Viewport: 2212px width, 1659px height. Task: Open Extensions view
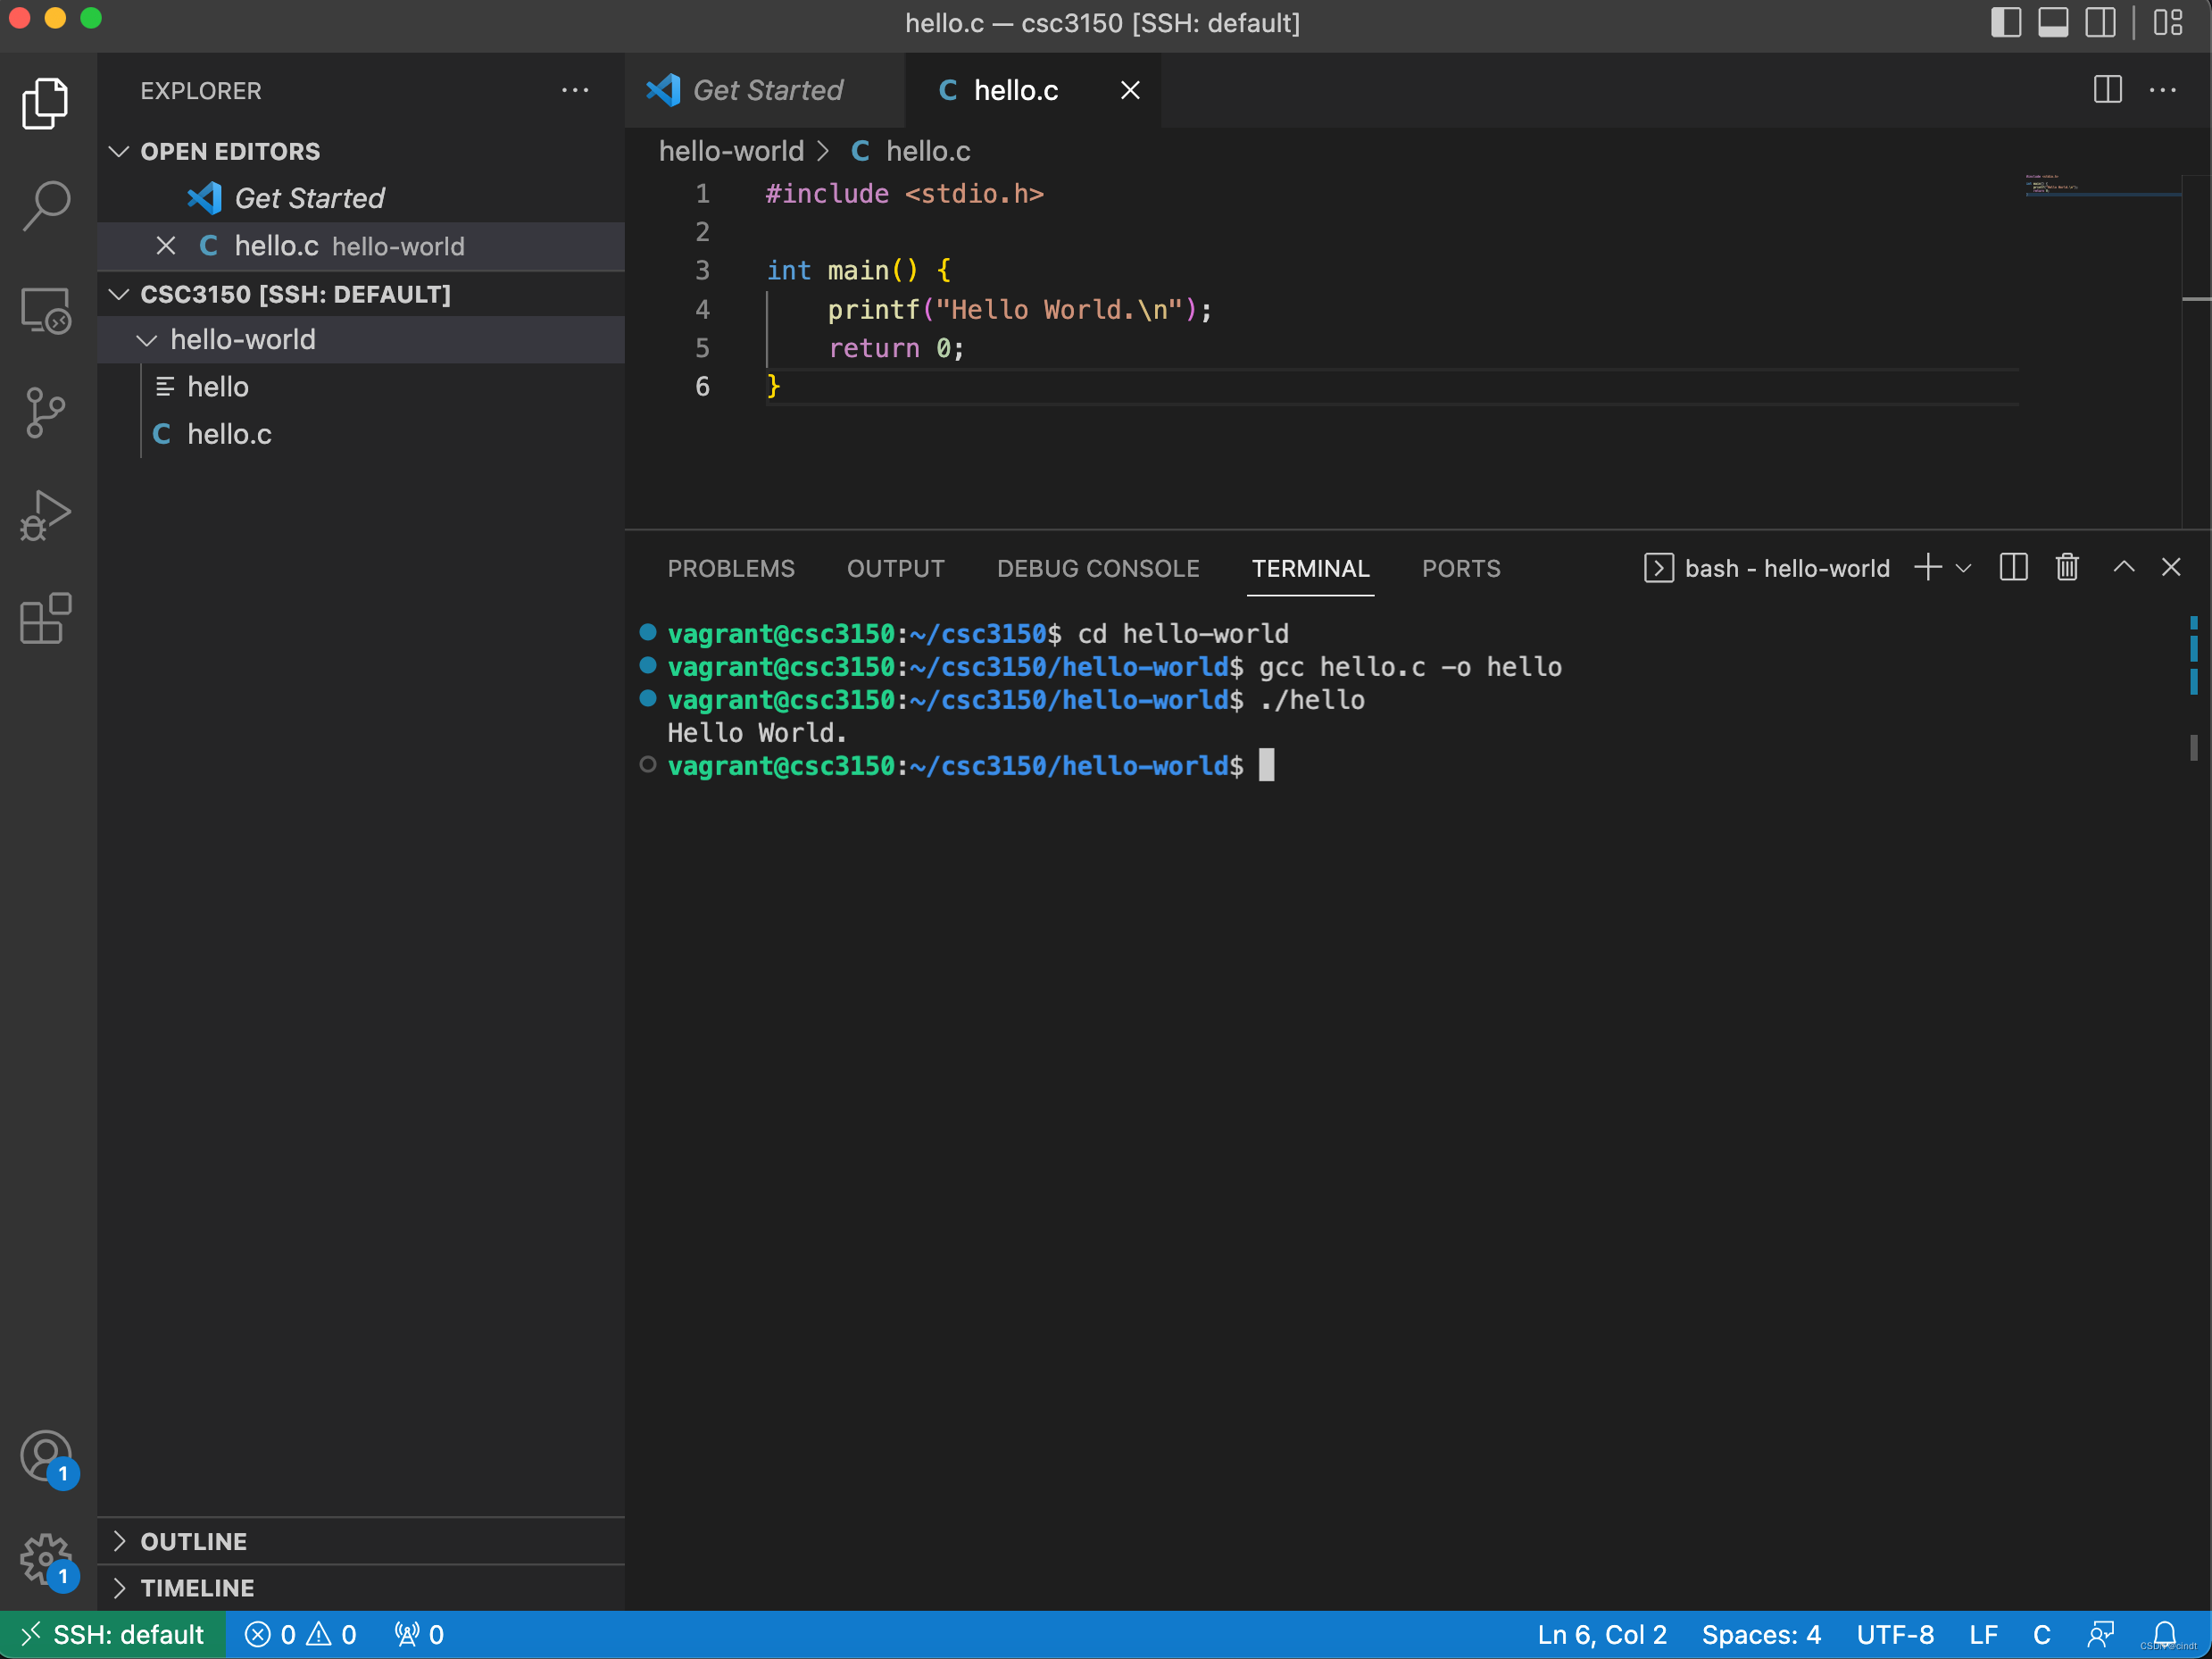46,618
